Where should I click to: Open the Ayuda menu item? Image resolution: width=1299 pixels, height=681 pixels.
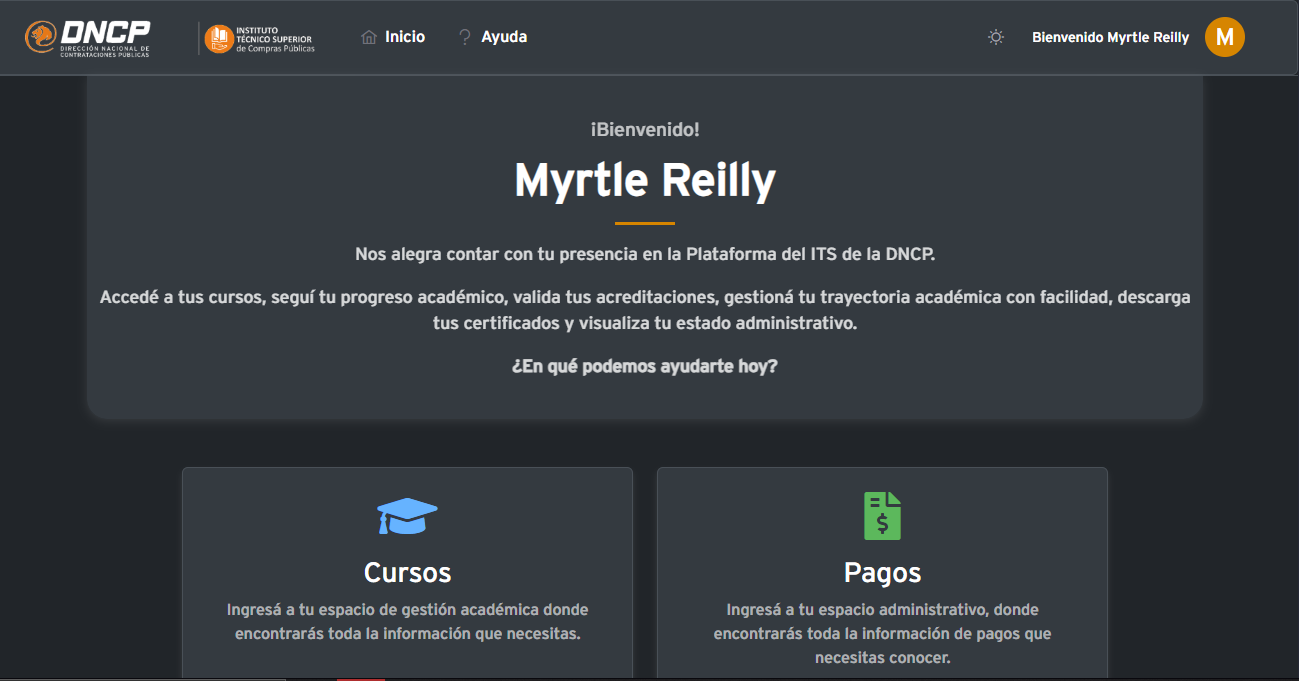click(504, 37)
